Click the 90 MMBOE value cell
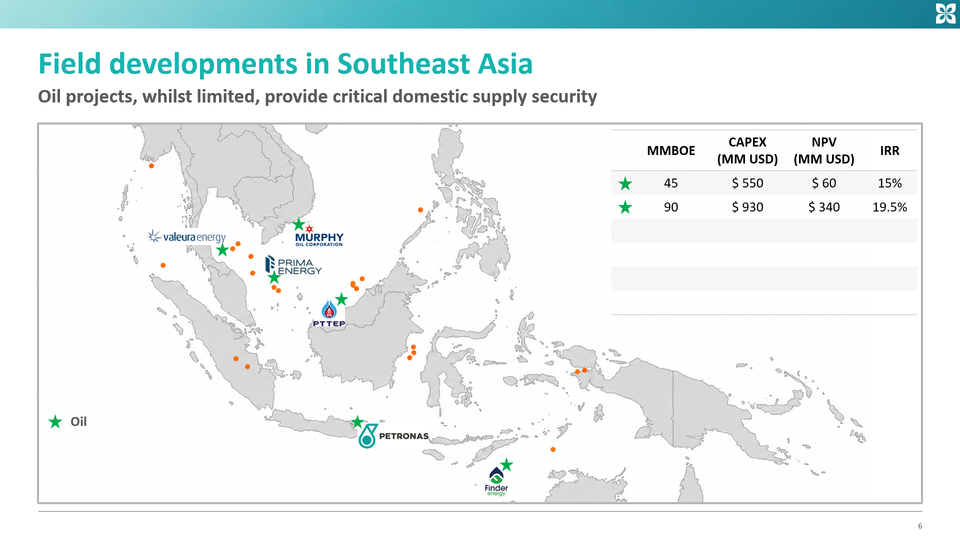Screen dimensions: 960x540 [671, 207]
